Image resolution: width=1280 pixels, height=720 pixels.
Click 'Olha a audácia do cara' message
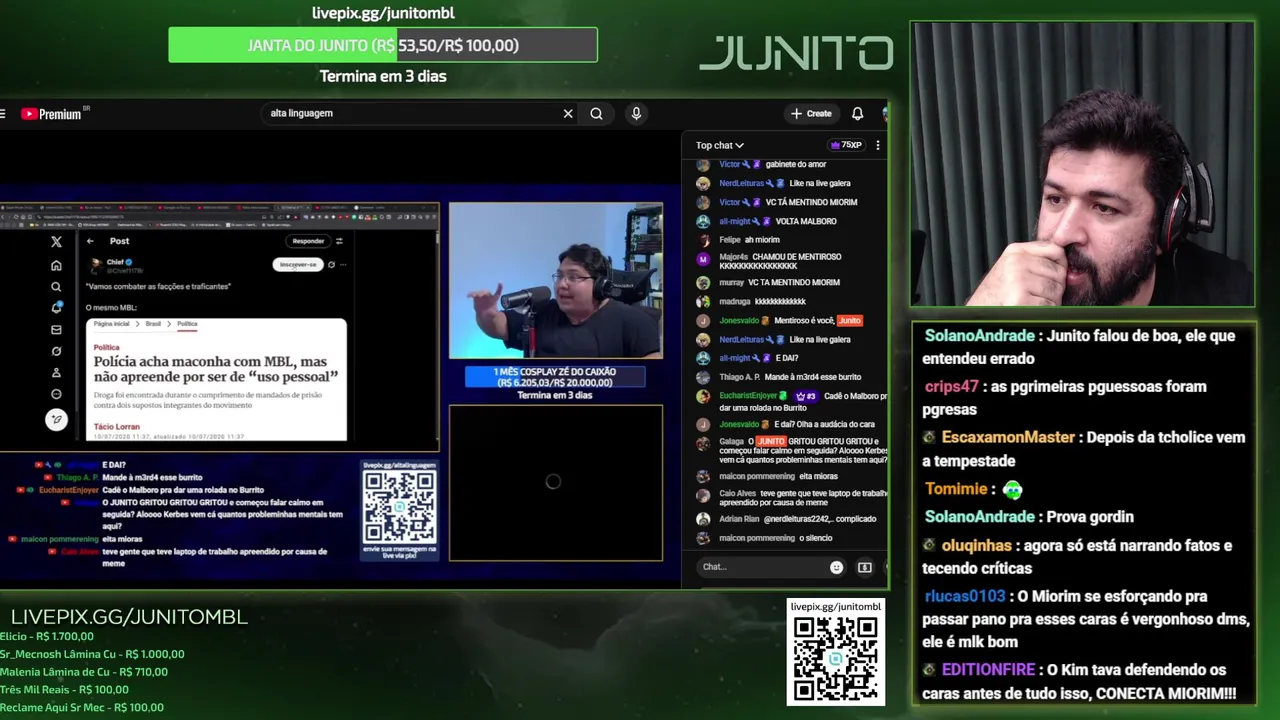[x=824, y=424]
